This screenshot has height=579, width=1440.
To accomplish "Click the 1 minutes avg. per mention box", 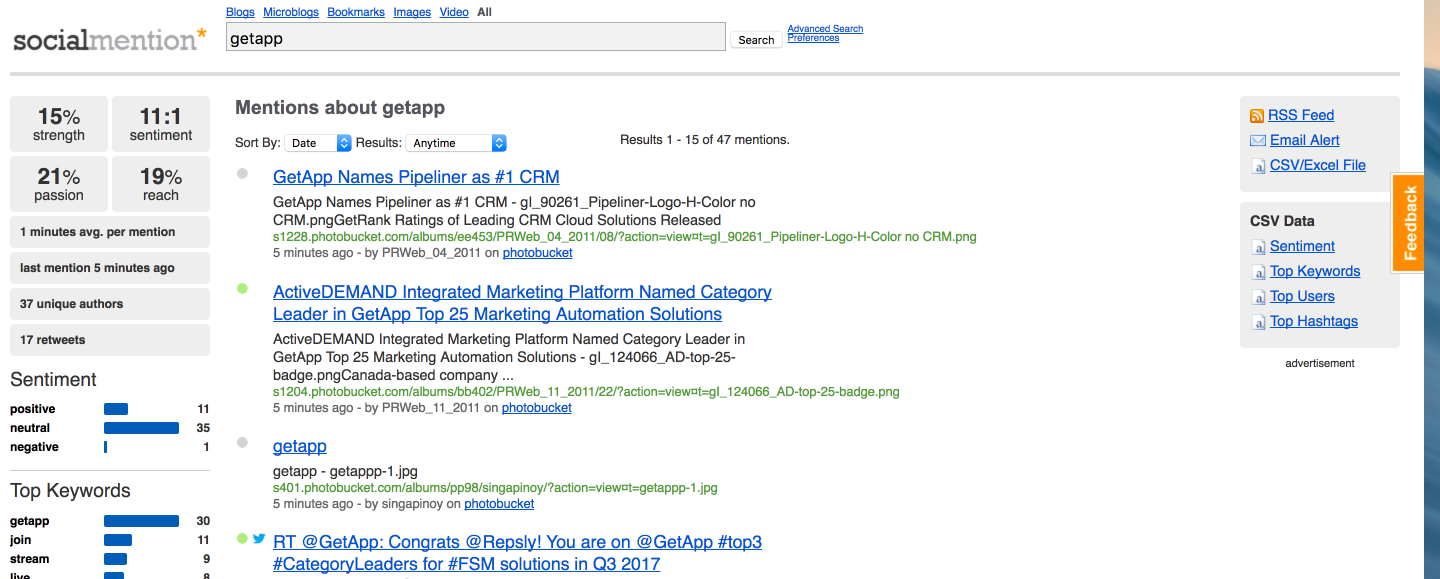I will pos(110,232).
